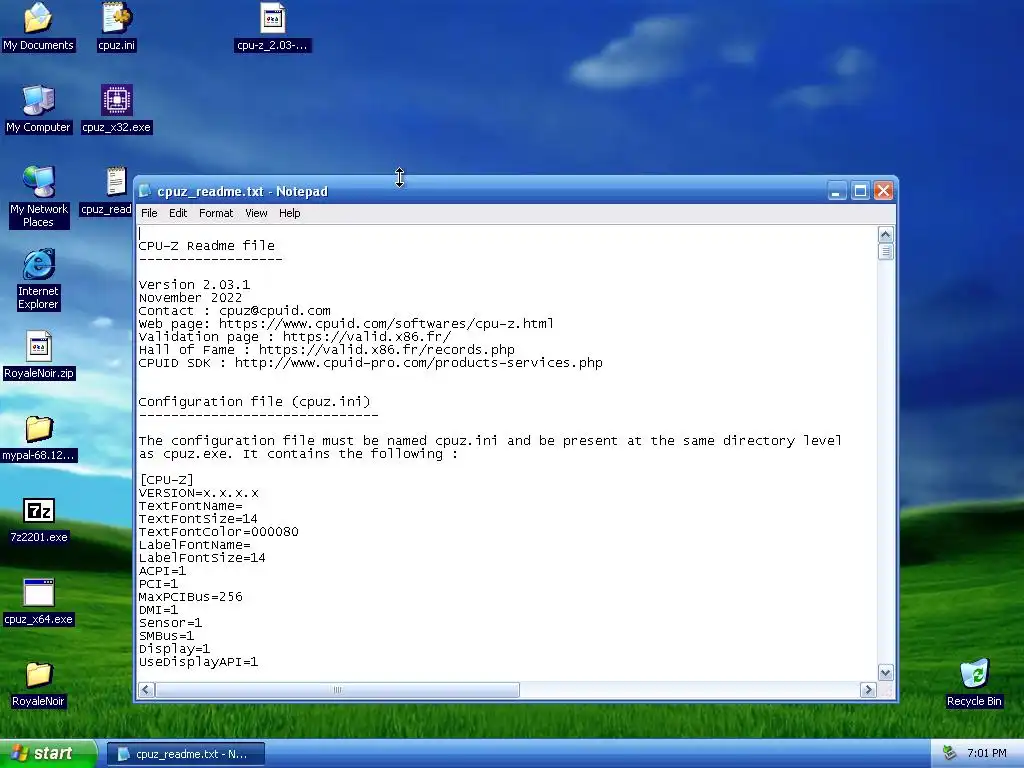The height and width of the screenshot is (768, 1024).
Task: Select the My Computer desktop icon
Action: click(x=38, y=108)
